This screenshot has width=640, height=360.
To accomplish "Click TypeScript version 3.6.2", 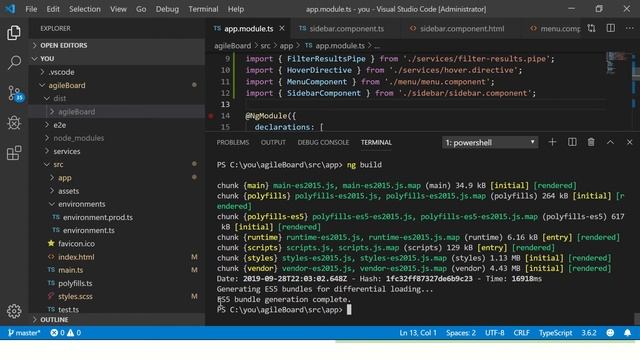I will click(589, 333).
